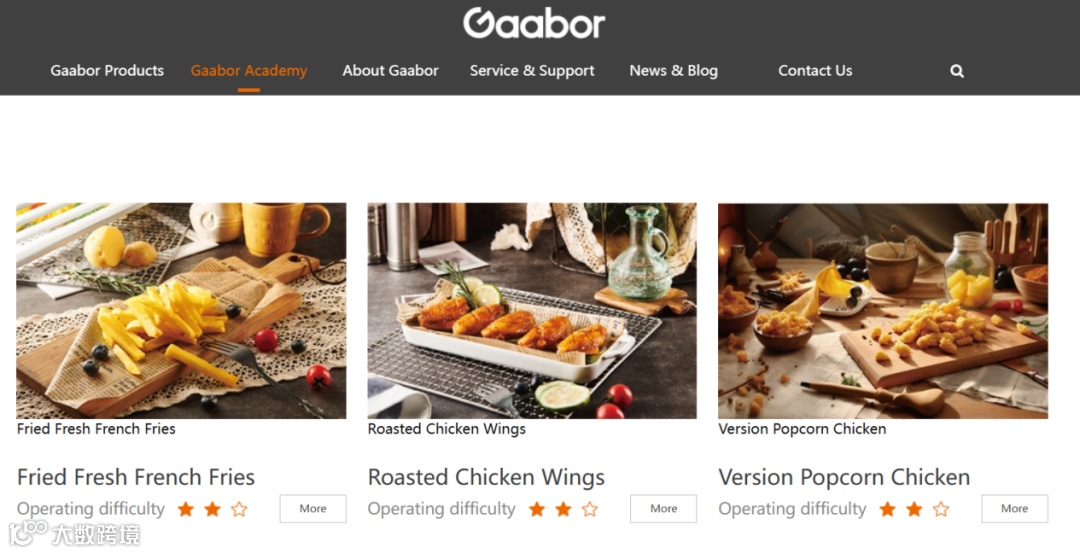Open the Contact Us page
This screenshot has width=1080, height=554.
point(815,70)
